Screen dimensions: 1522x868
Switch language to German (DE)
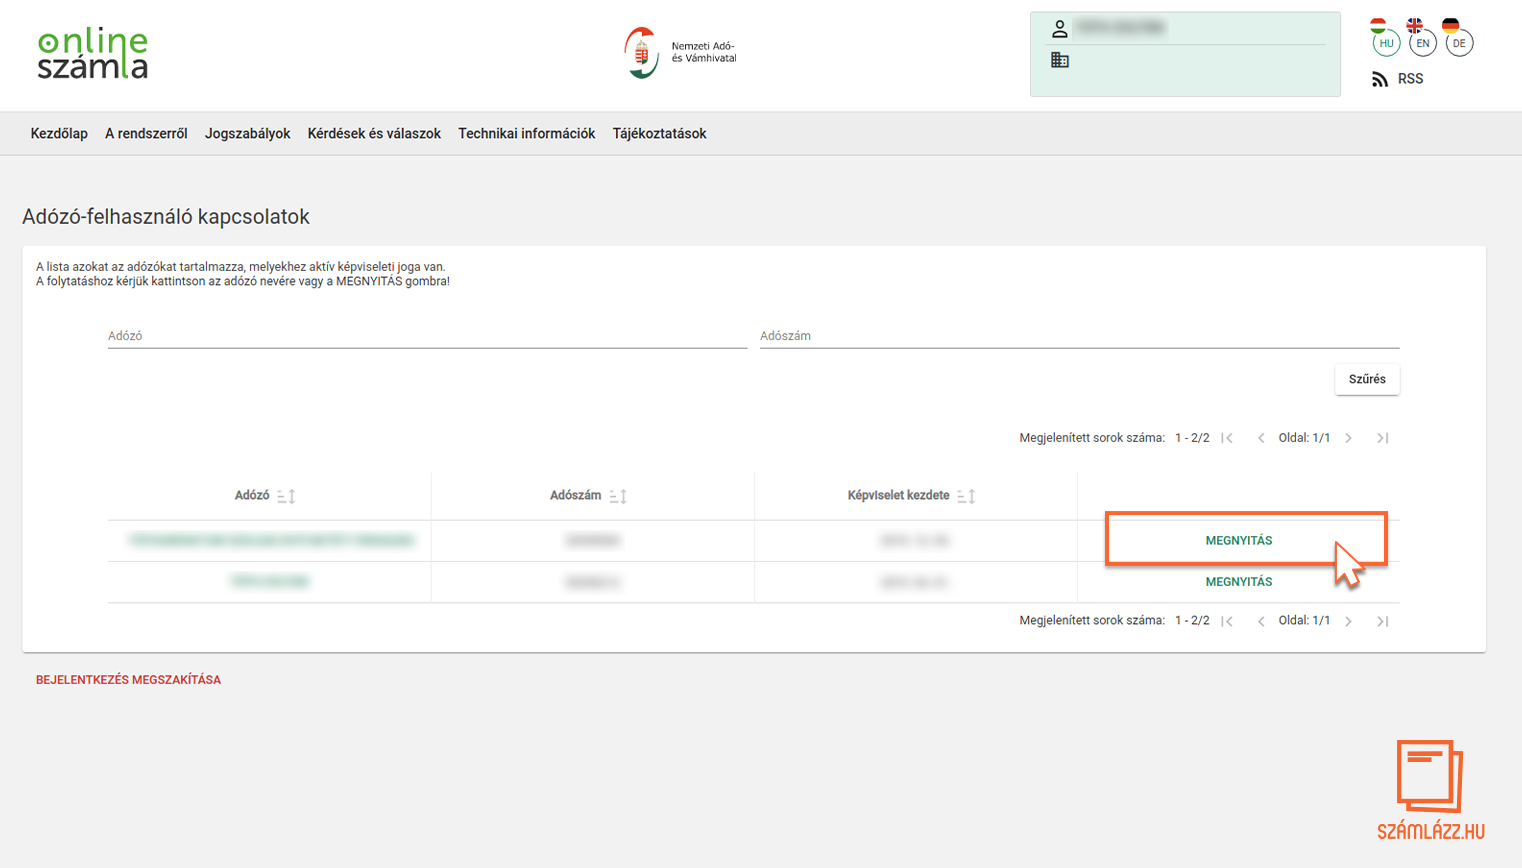pos(1459,43)
